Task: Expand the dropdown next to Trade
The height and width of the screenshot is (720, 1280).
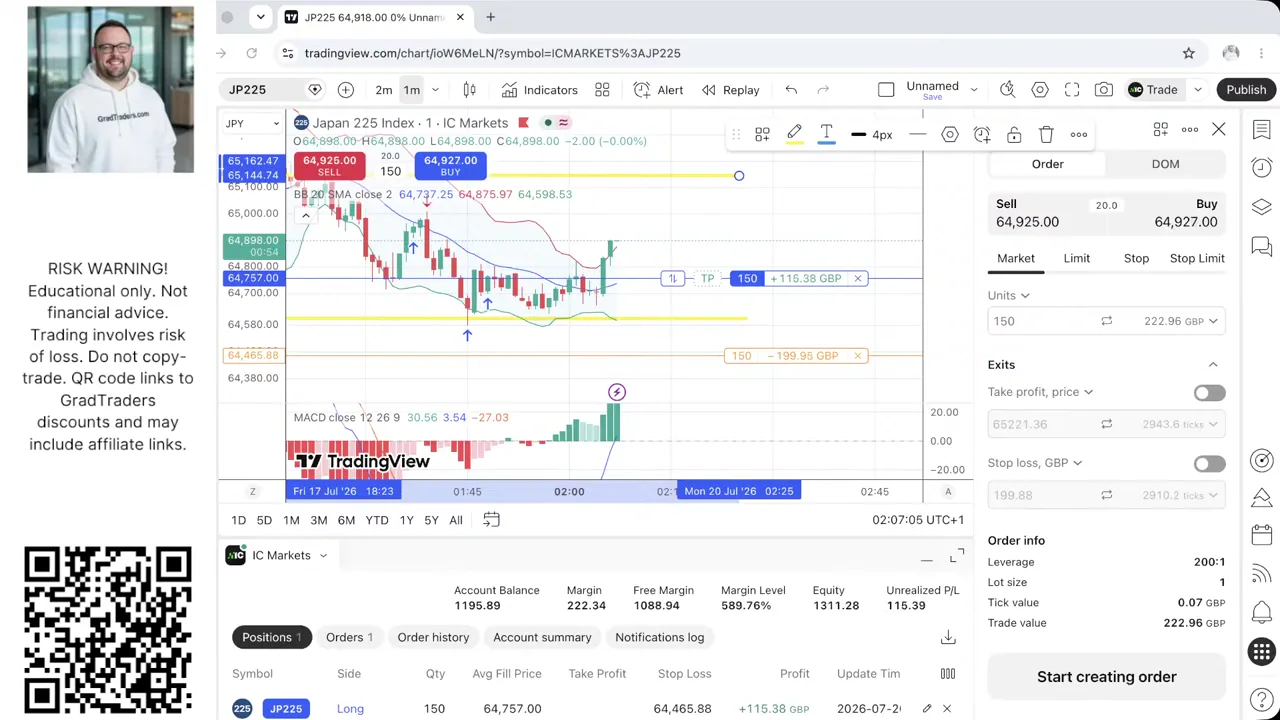Action: tap(1198, 90)
